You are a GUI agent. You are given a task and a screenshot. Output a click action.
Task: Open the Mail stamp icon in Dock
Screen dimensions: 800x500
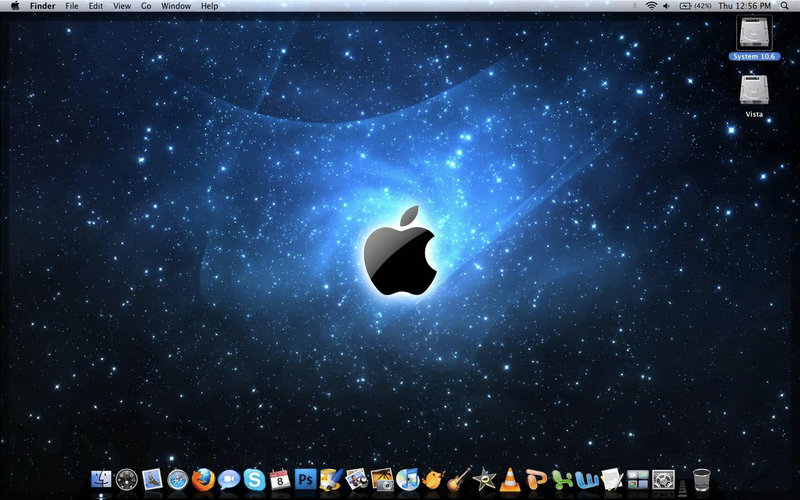[152, 480]
